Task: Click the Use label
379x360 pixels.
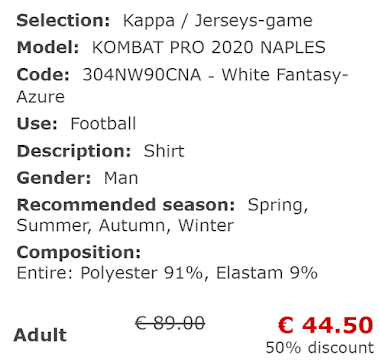Action: tap(37, 124)
